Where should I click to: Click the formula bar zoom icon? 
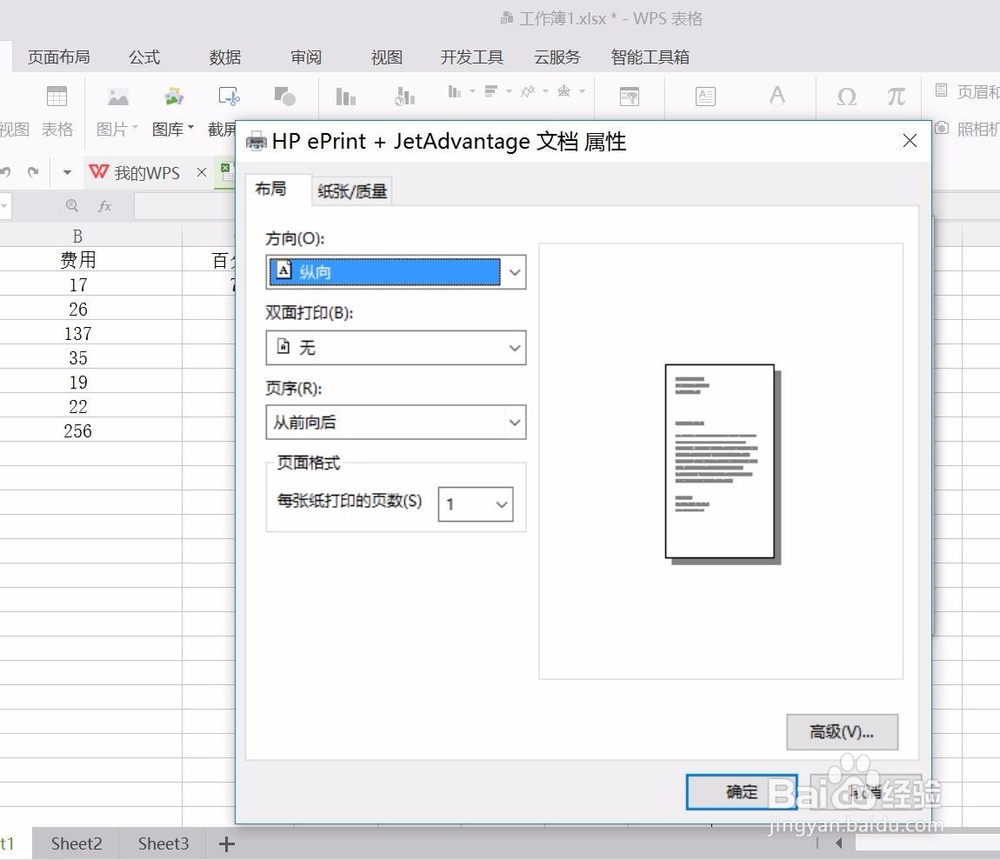(72, 206)
